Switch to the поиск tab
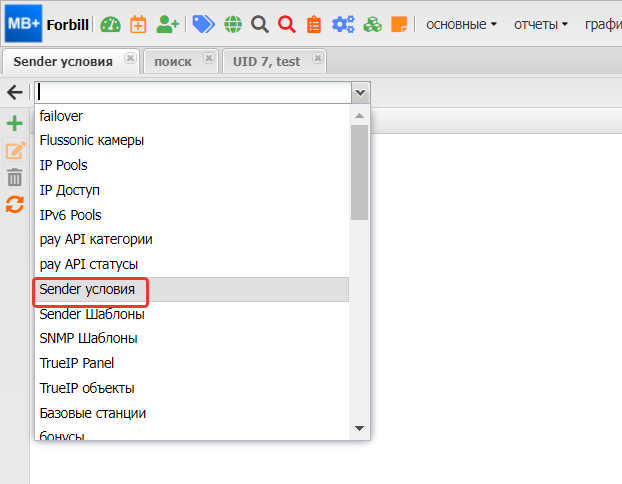Viewport: 622px width, 484px height. 173,61
